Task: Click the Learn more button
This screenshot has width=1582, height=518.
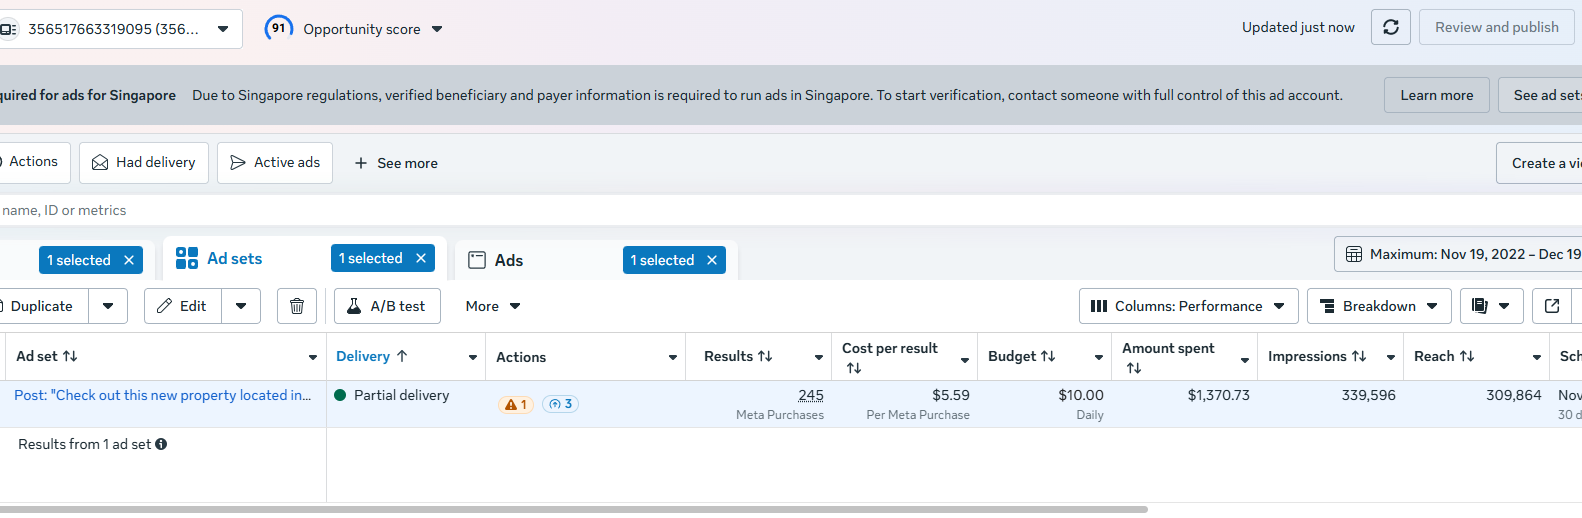Action: 1436,95
